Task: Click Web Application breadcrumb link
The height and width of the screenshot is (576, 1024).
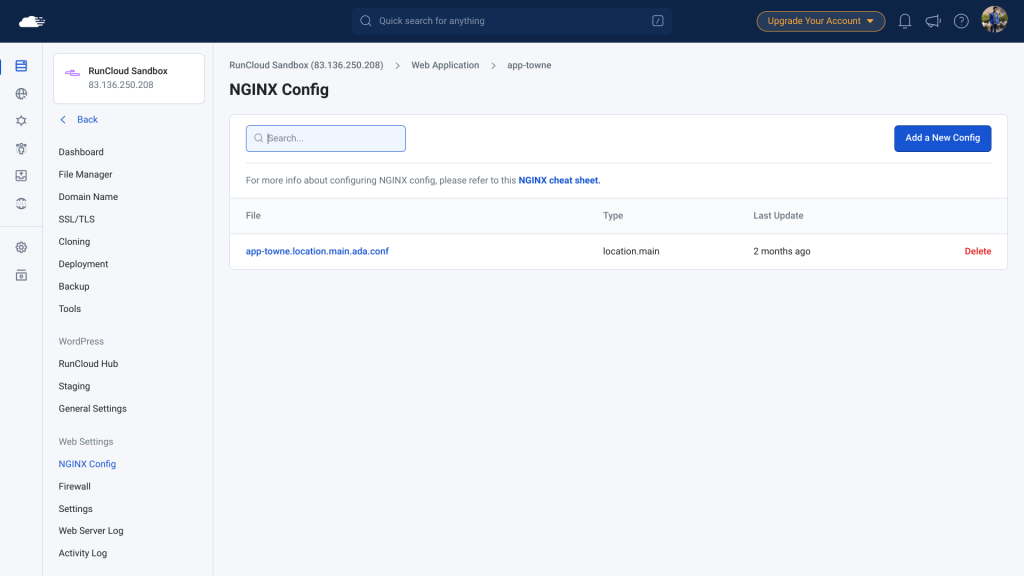Action: click(x=445, y=65)
